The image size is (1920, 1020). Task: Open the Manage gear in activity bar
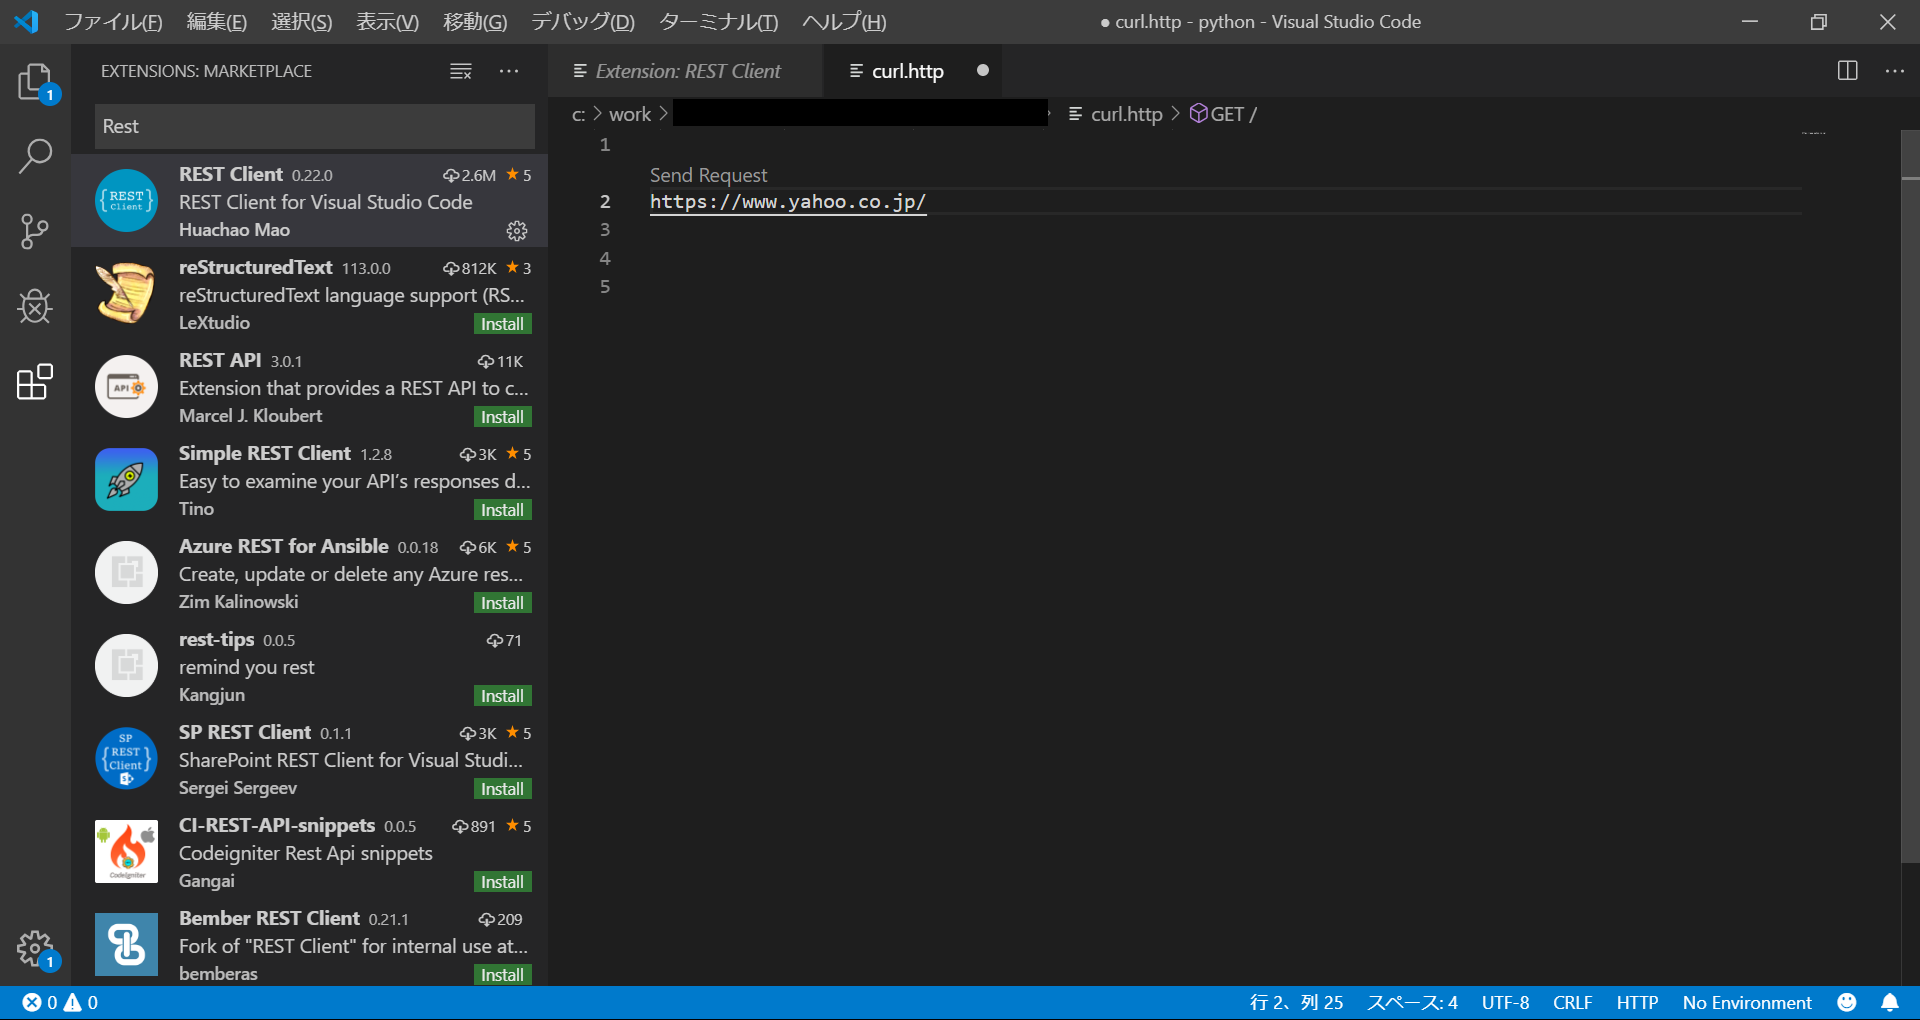tap(36, 948)
